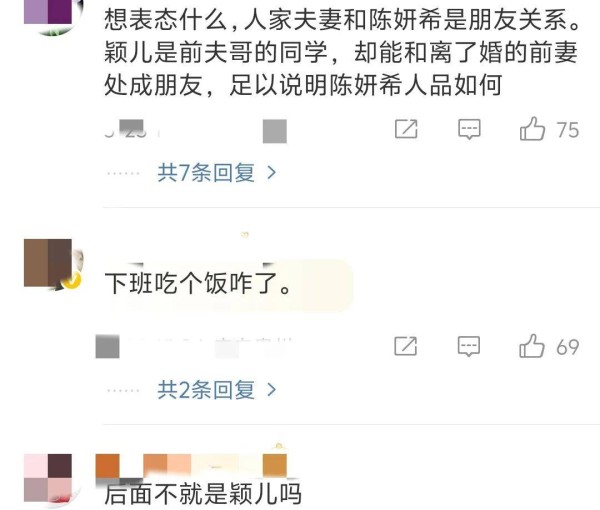
Task: Toggle like count 75
Action: (x=568, y=130)
